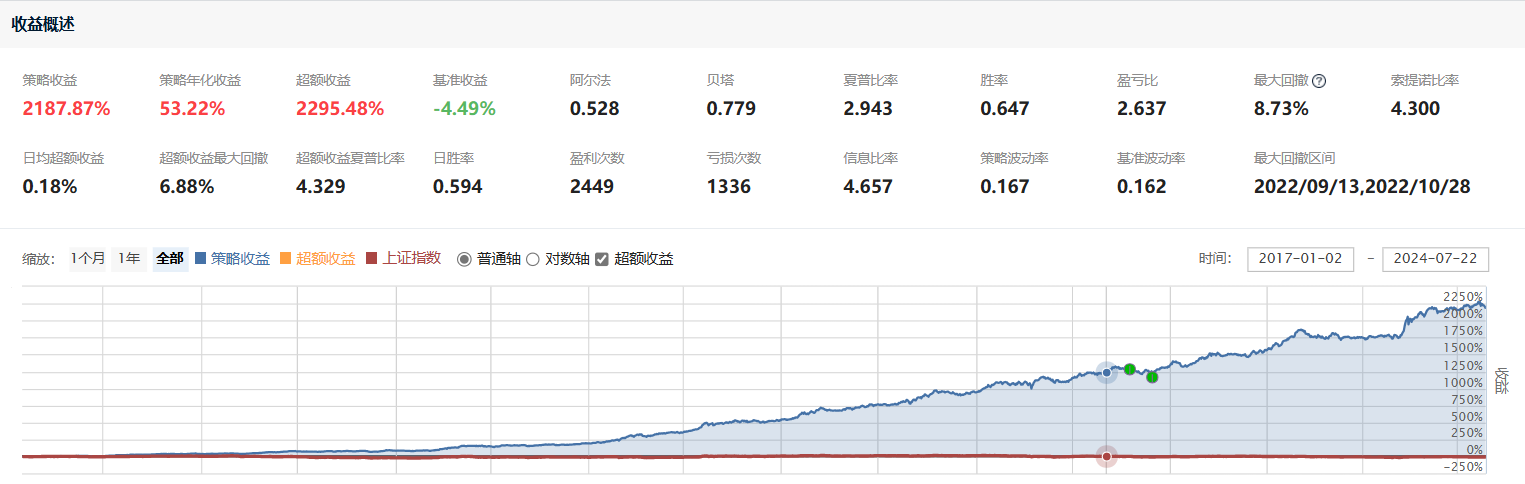Edit the start date 2017-01-02 field

(x=1301, y=259)
